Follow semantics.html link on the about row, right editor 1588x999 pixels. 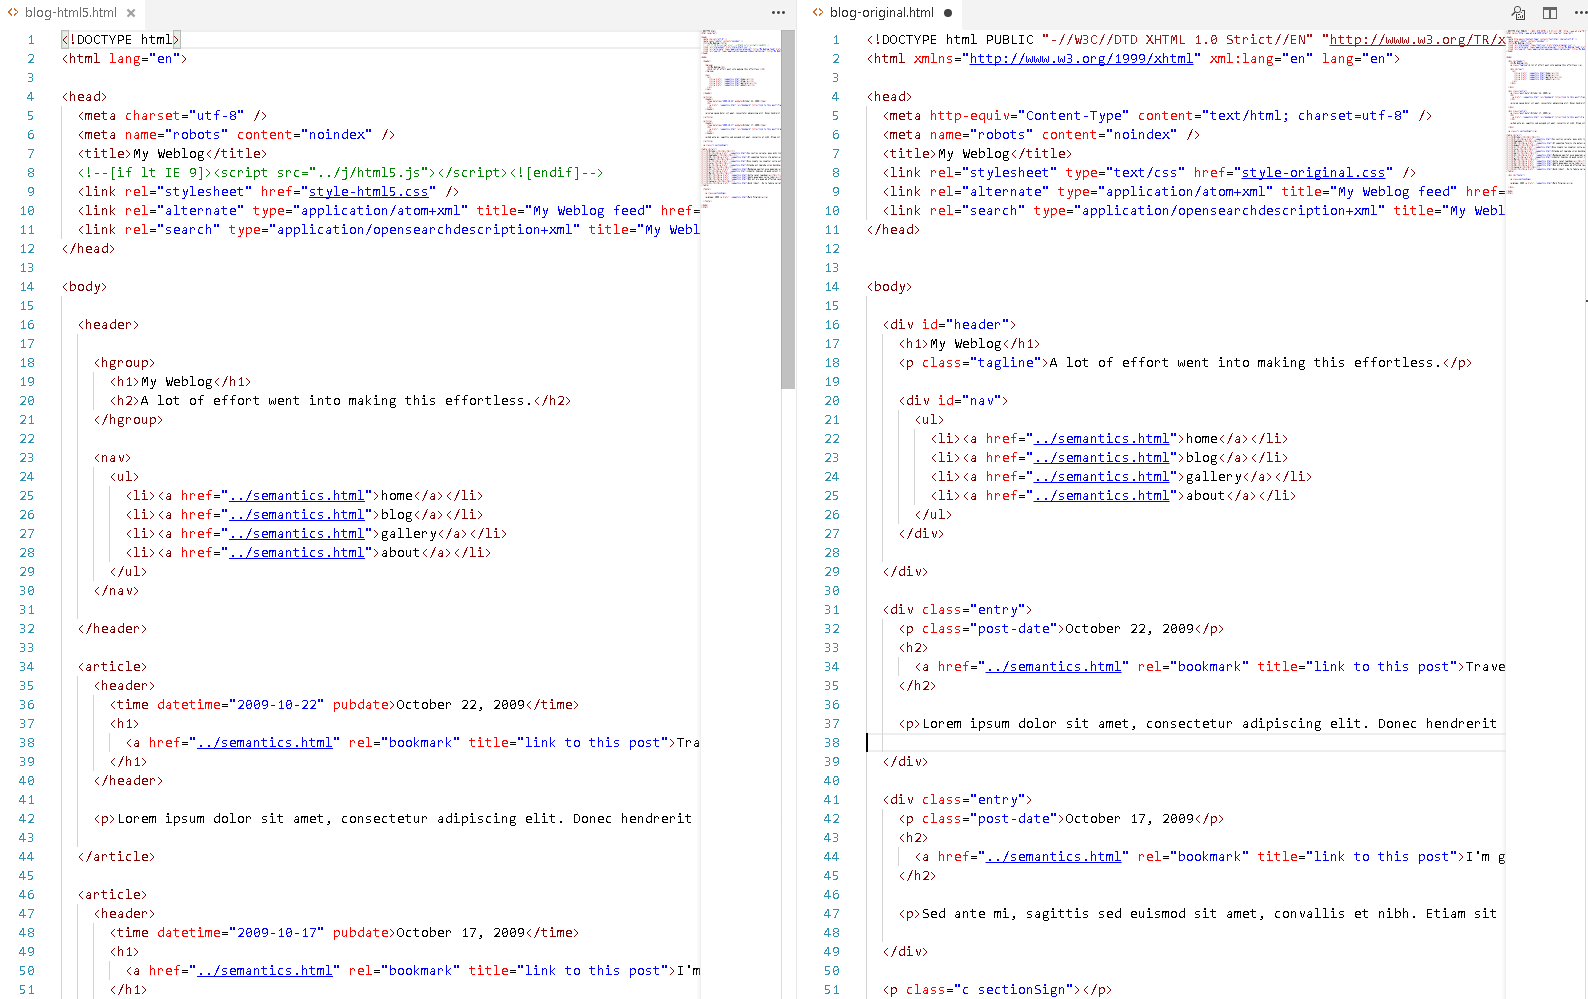[x=1101, y=495]
